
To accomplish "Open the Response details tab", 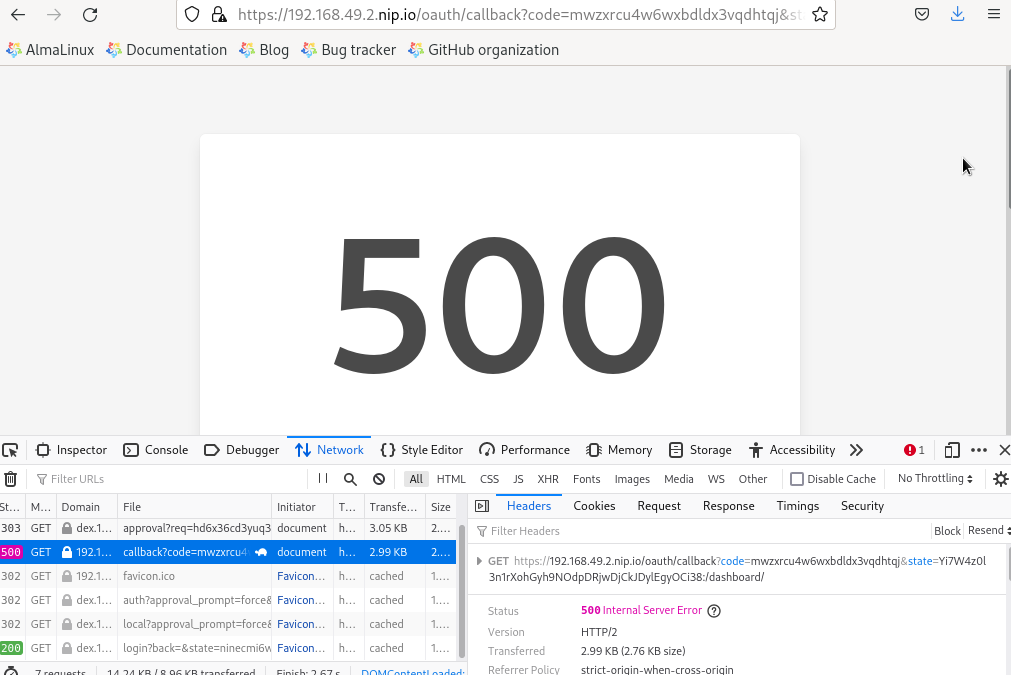I will point(729,506).
